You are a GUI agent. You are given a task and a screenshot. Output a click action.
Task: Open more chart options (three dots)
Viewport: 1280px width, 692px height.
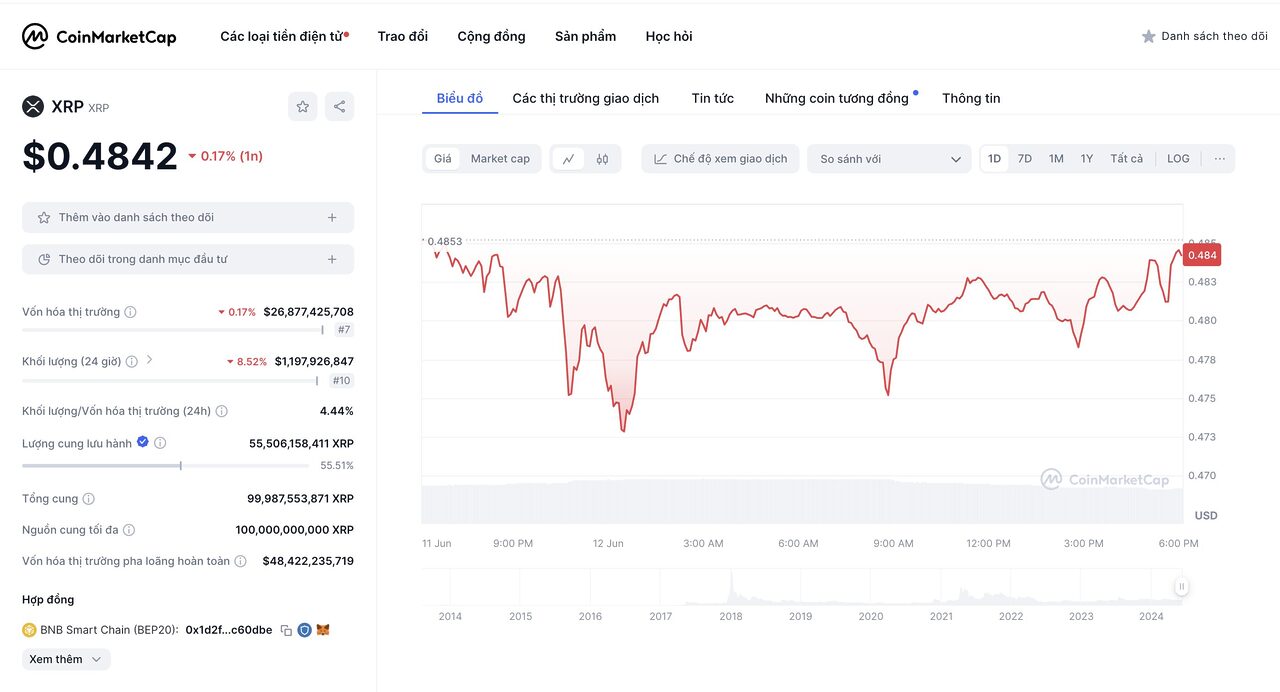1219,159
